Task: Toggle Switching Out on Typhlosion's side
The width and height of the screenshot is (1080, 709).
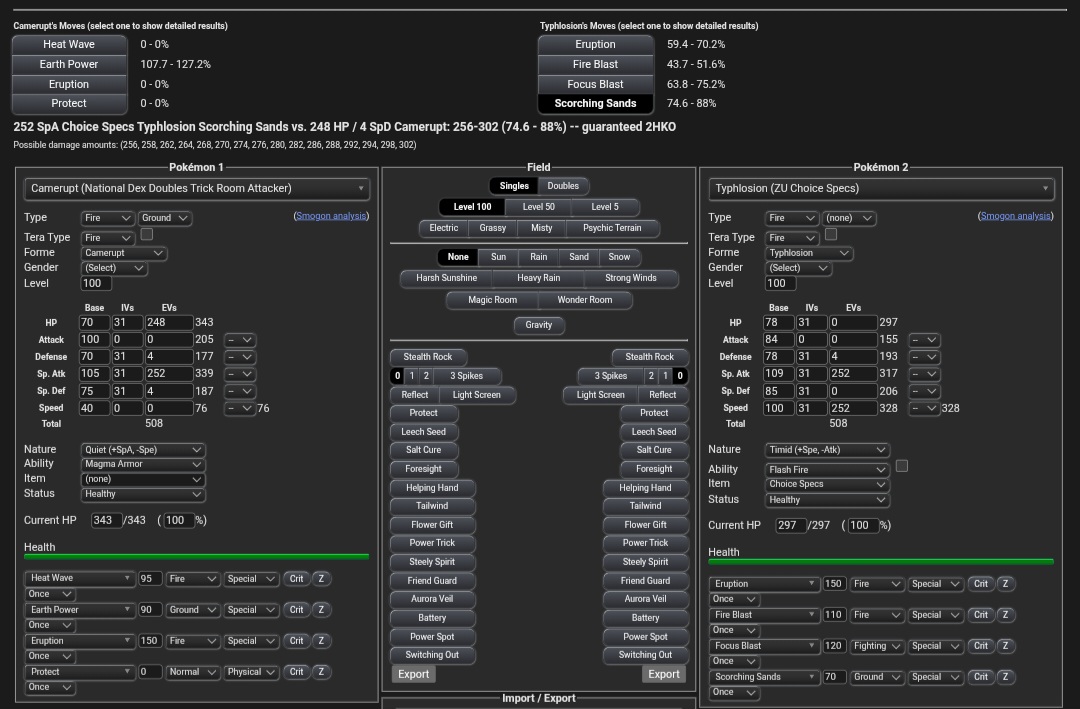Action: 645,655
